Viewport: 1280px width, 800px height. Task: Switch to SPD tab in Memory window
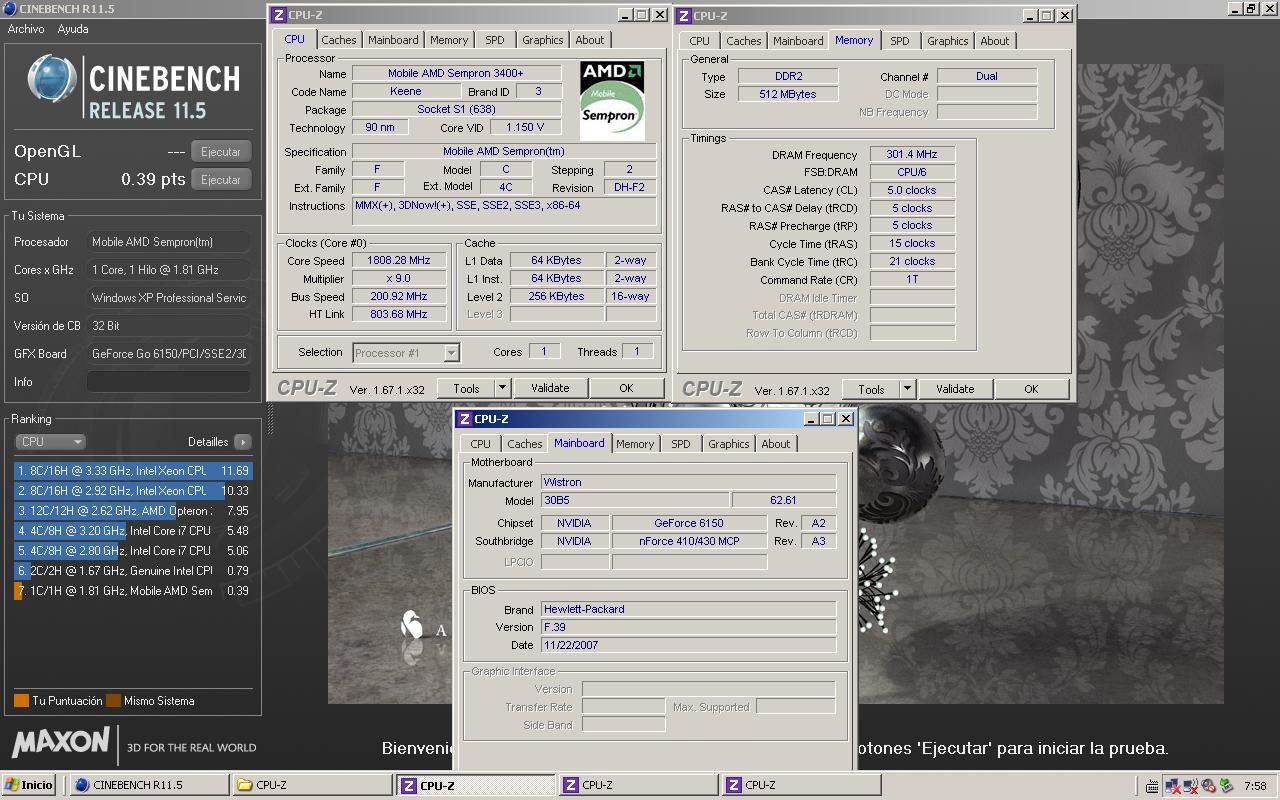tap(900, 41)
